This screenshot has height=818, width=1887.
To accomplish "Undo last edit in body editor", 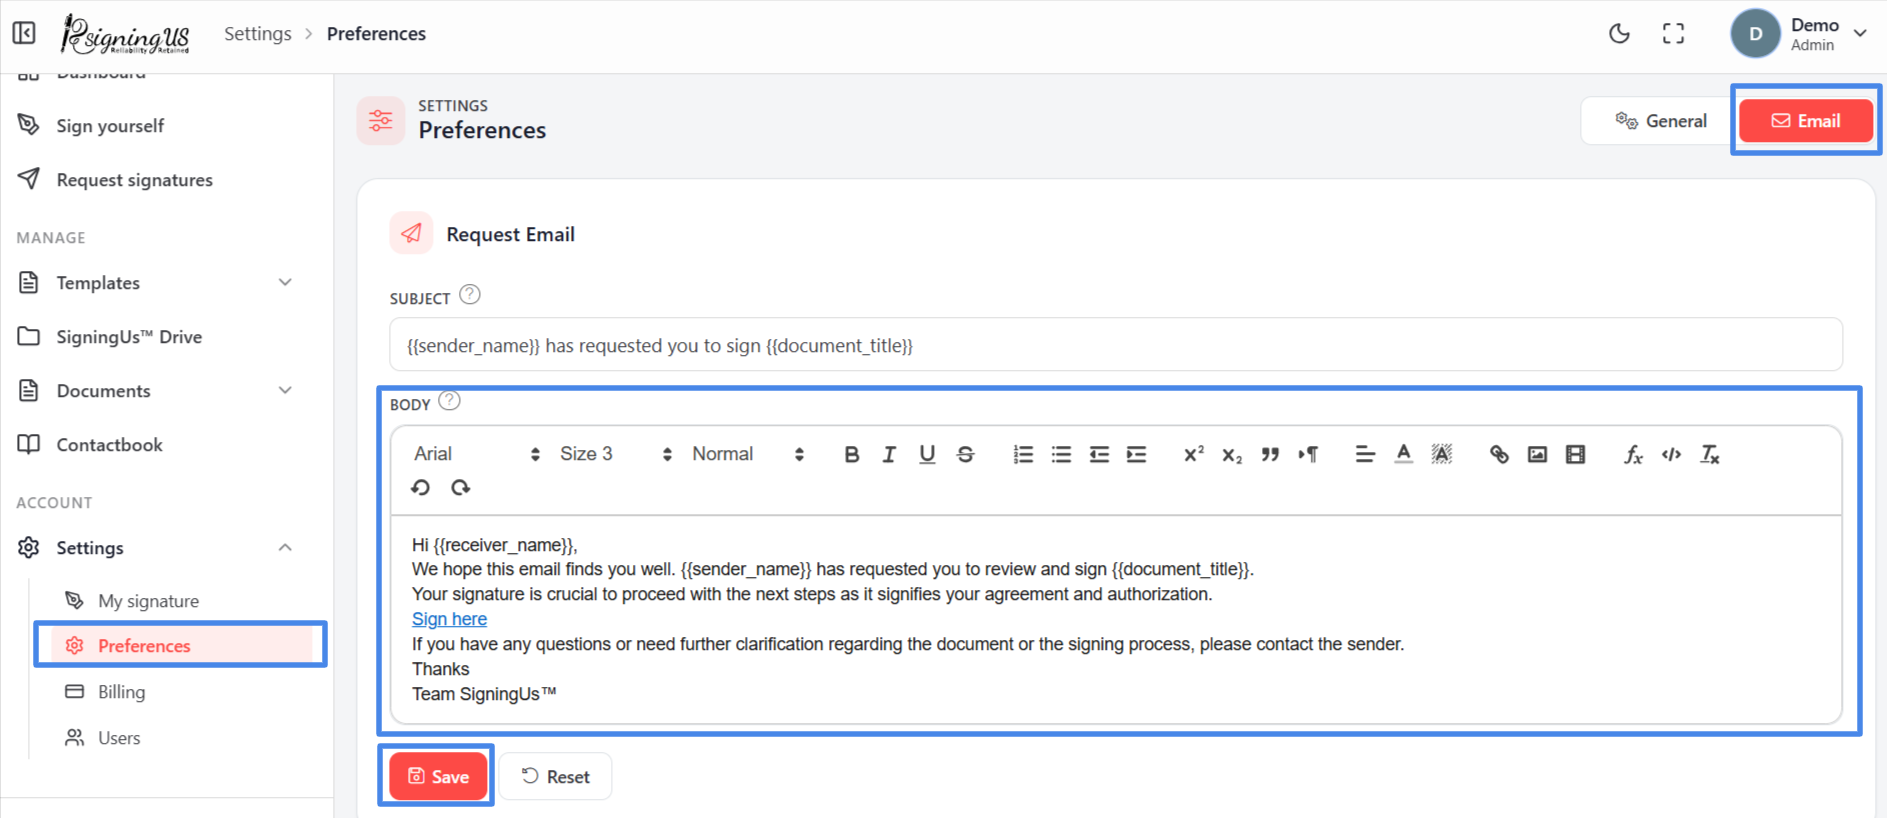I will [421, 487].
